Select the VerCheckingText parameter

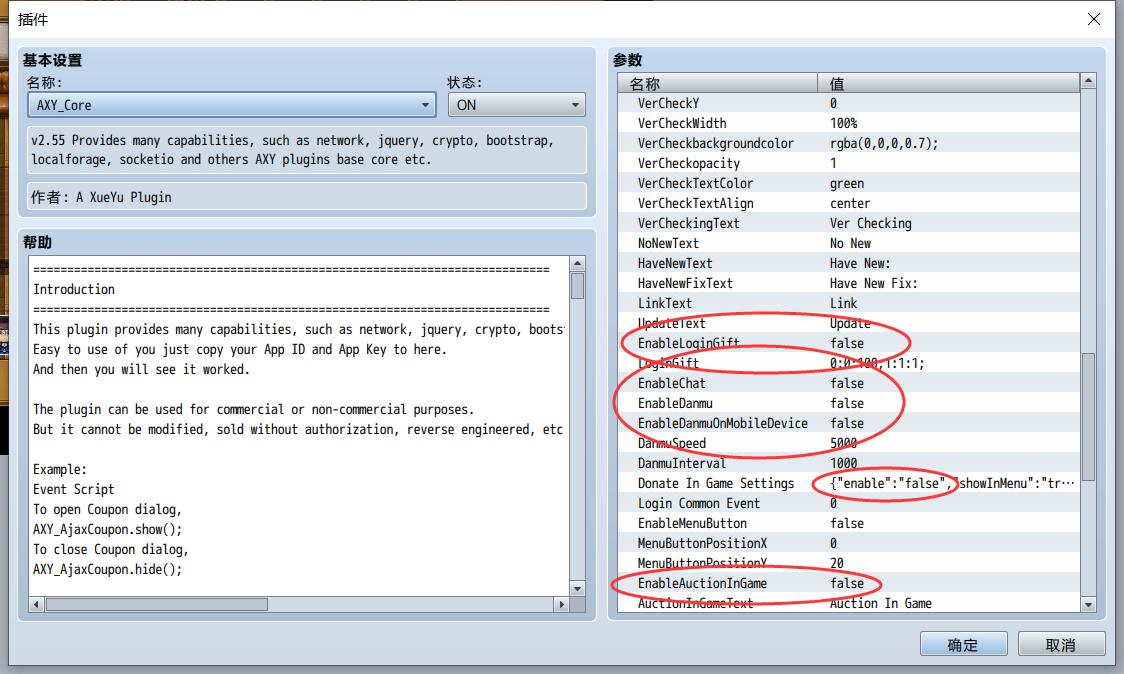849,224
